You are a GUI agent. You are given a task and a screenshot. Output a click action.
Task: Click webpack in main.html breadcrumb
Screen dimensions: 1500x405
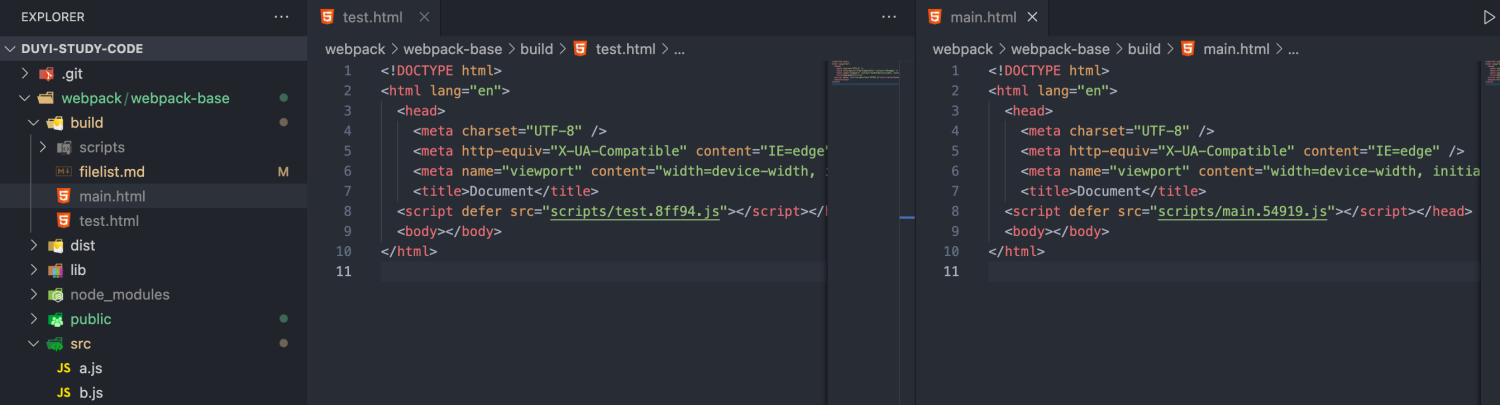click(x=963, y=49)
